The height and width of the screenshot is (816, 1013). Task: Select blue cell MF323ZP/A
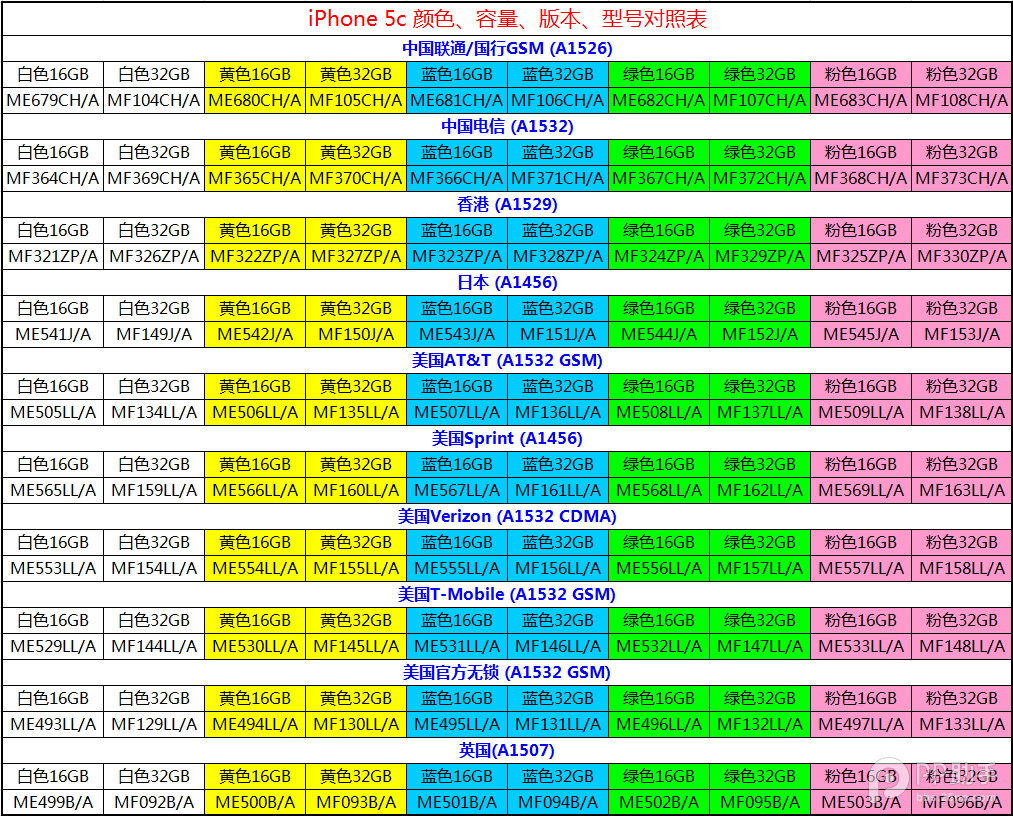point(457,256)
